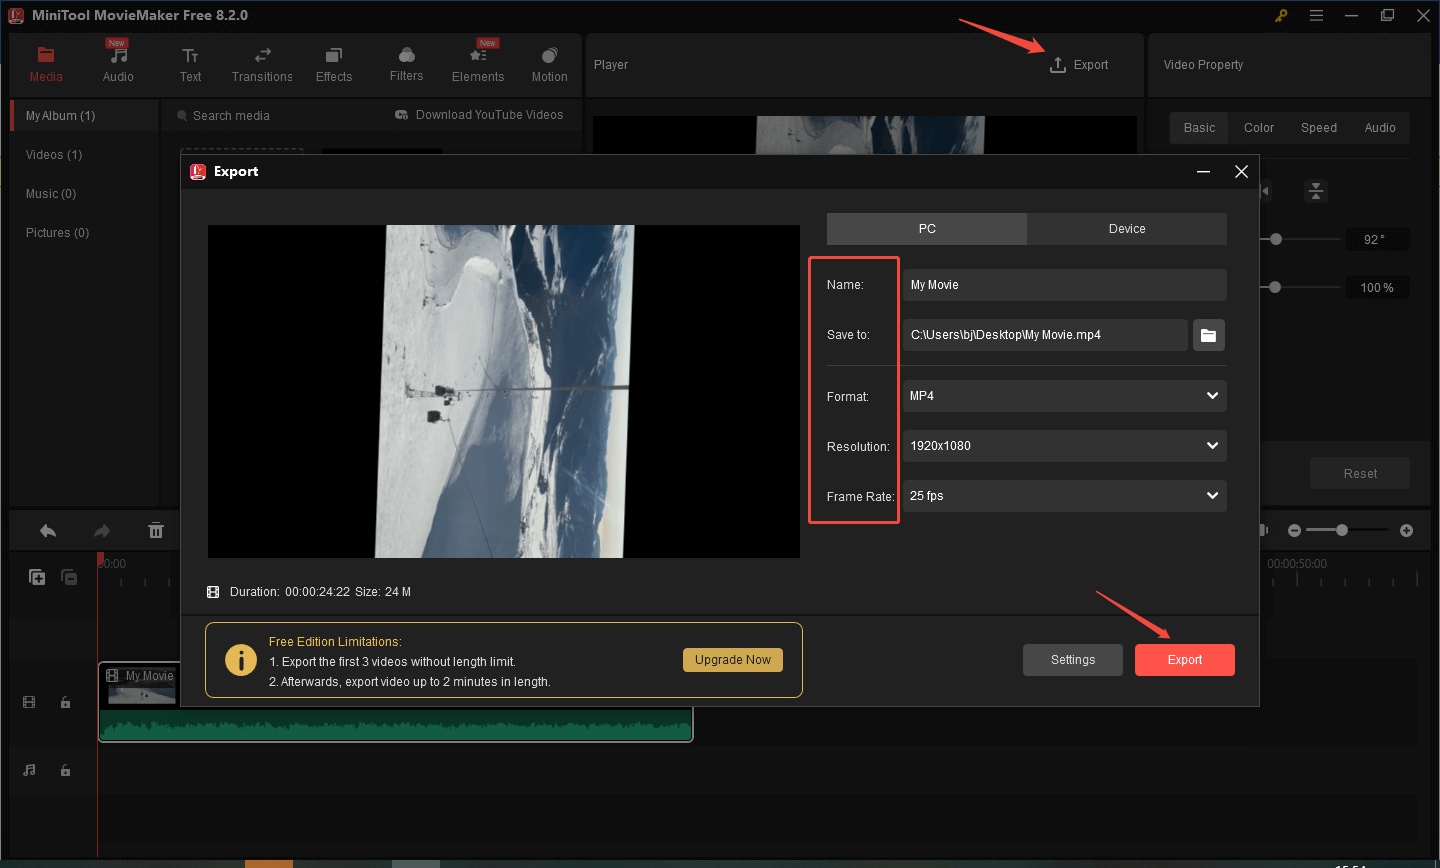Image resolution: width=1440 pixels, height=868 pixels.
Task: Switch to Basic tab in Video Property
Action: [1199, 128]
